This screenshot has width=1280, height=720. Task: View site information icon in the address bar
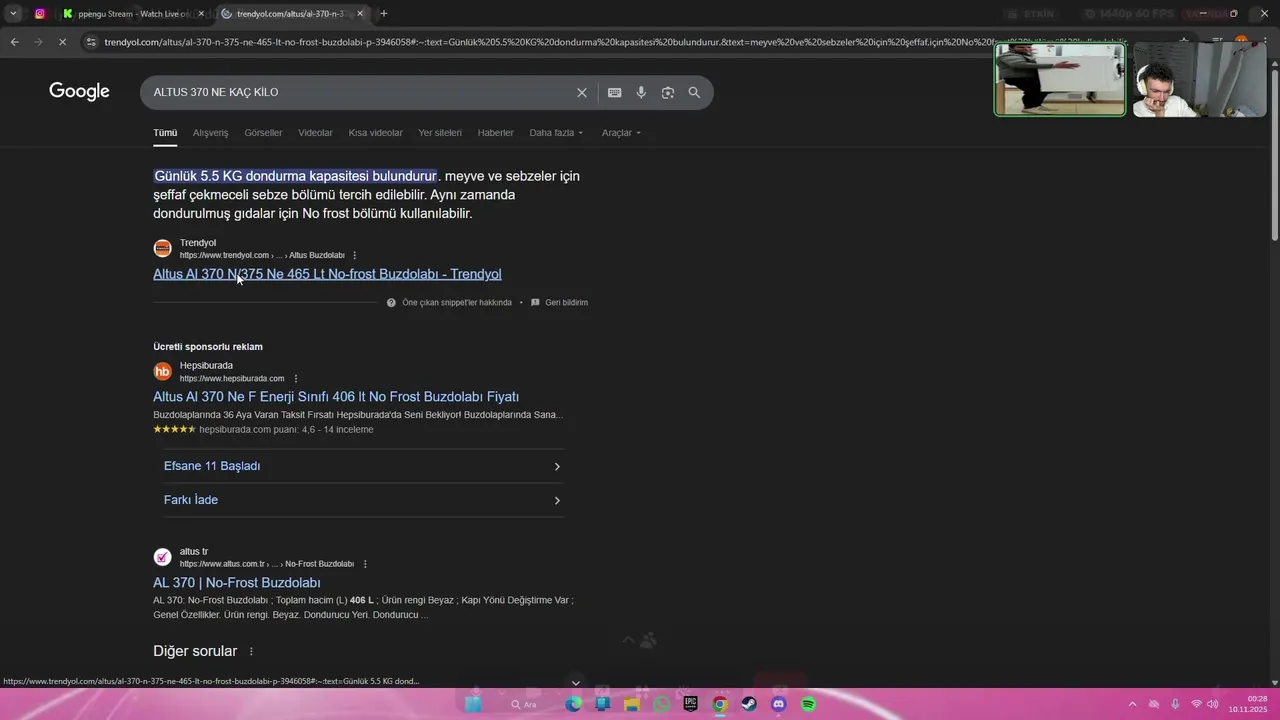tap(91, 42)
